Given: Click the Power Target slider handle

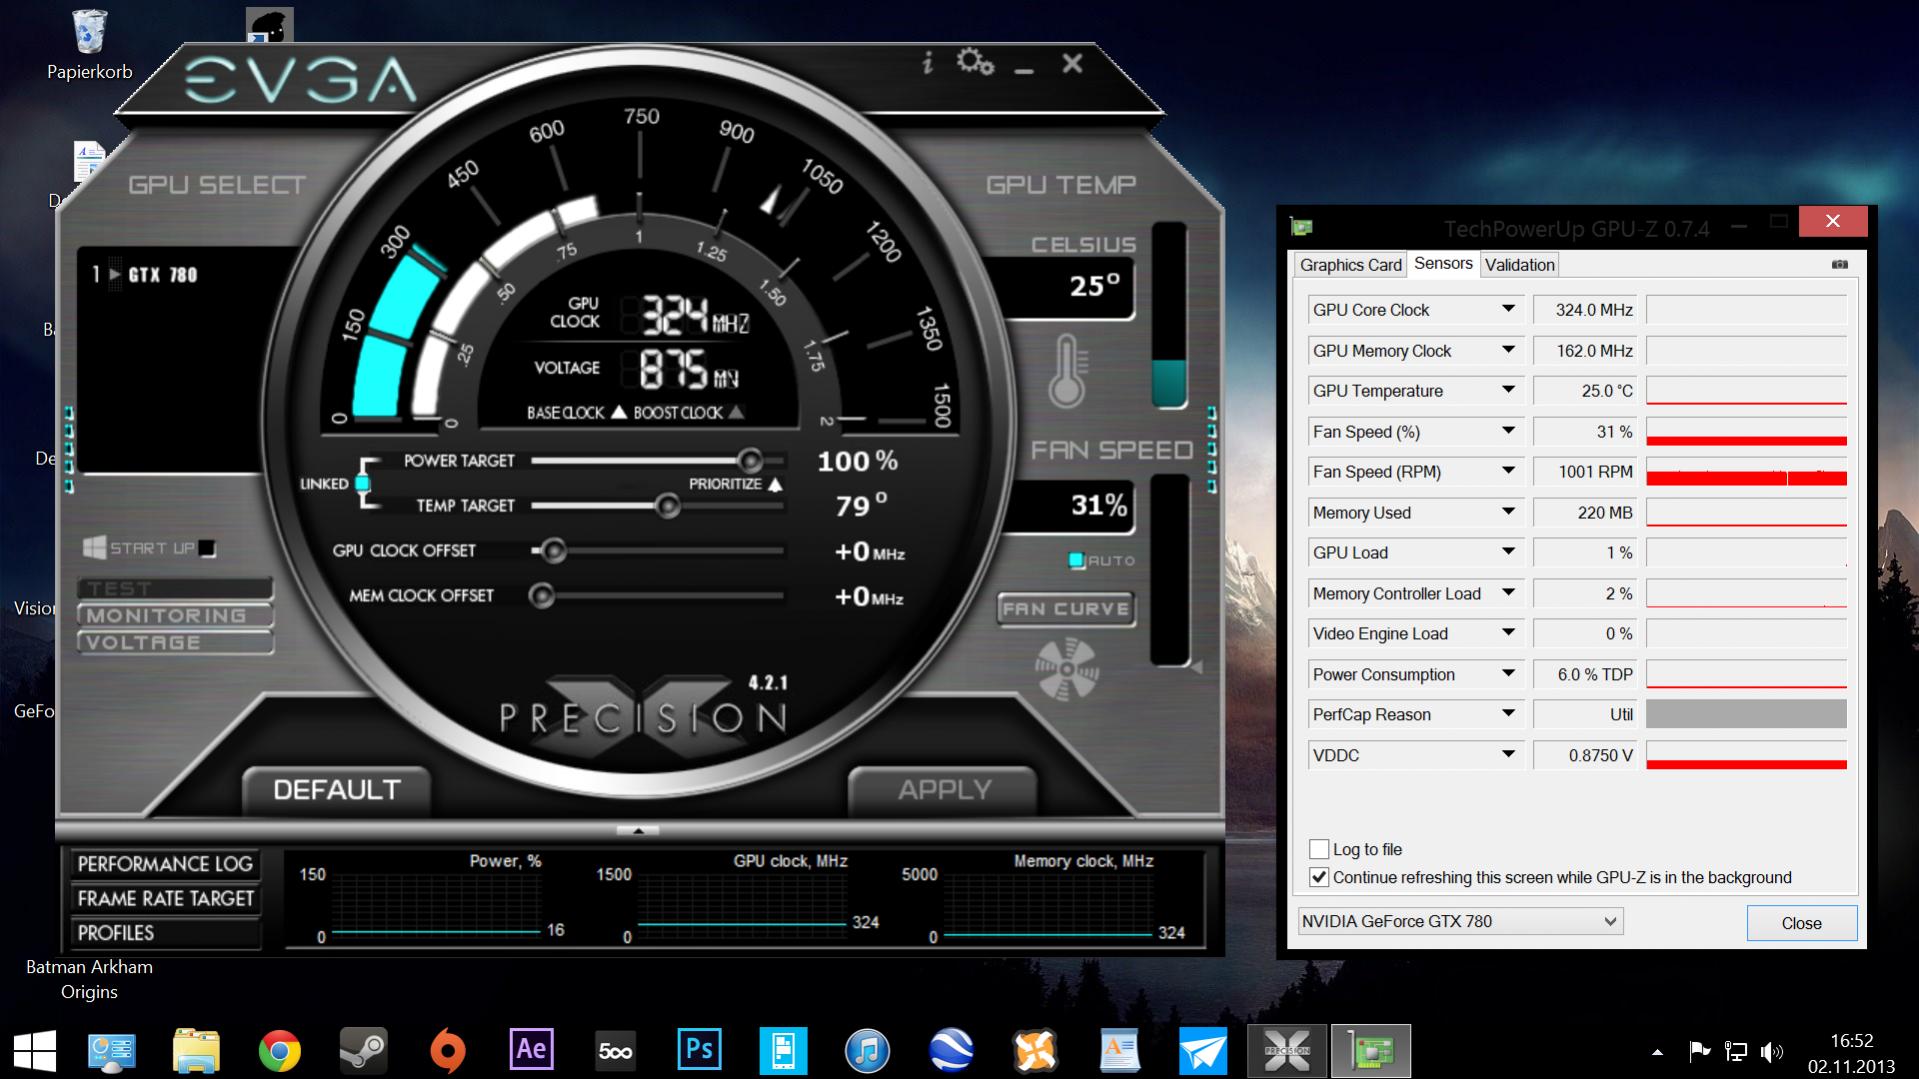Looking at the screenshot, I should pos(749,461).
